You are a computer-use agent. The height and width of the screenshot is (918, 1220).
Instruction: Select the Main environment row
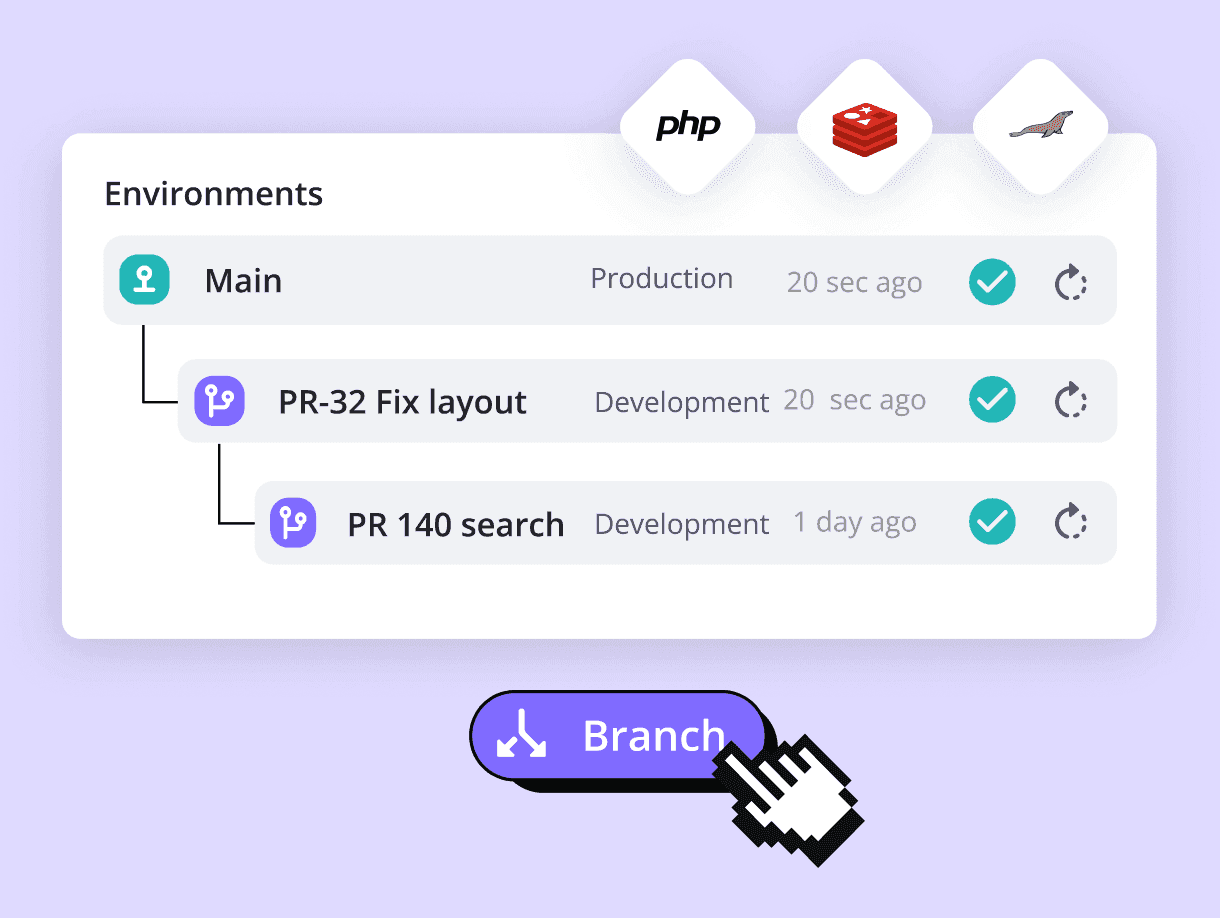click(x=243, y=281)
